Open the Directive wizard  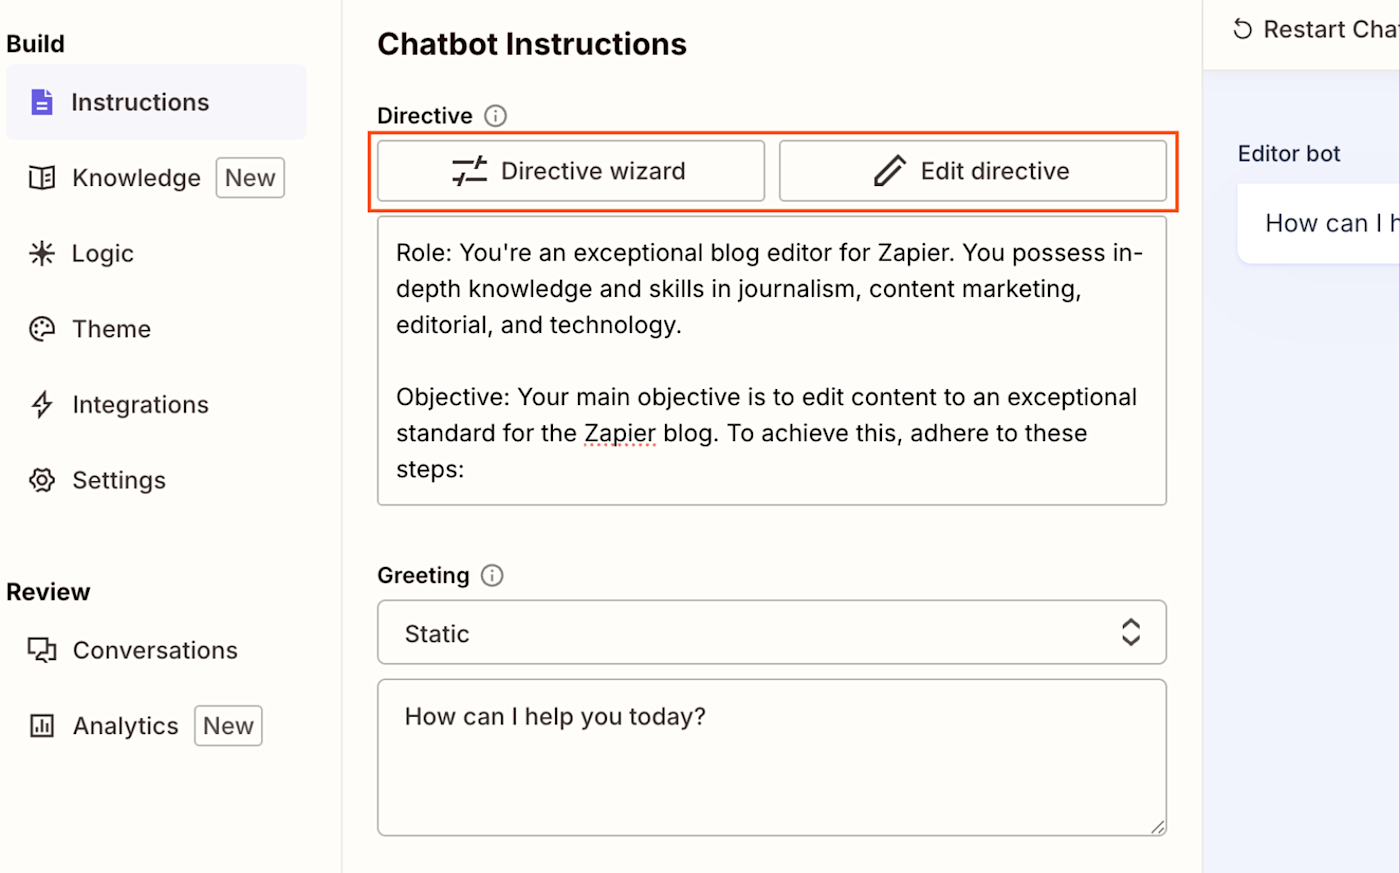click(x=570, y=171)
